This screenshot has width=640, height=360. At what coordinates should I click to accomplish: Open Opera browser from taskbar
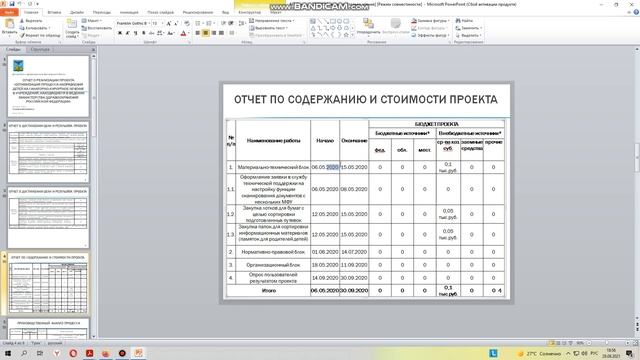point(73,353)
